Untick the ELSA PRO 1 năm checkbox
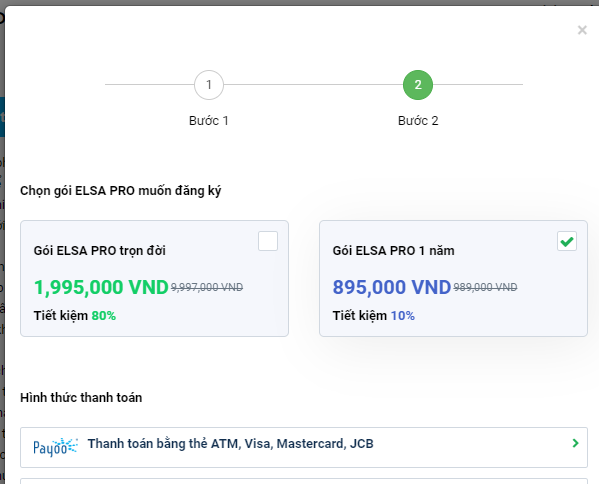The width and height of the screenshot is (599, 484). pyautogui.click(x=567, y=241)
